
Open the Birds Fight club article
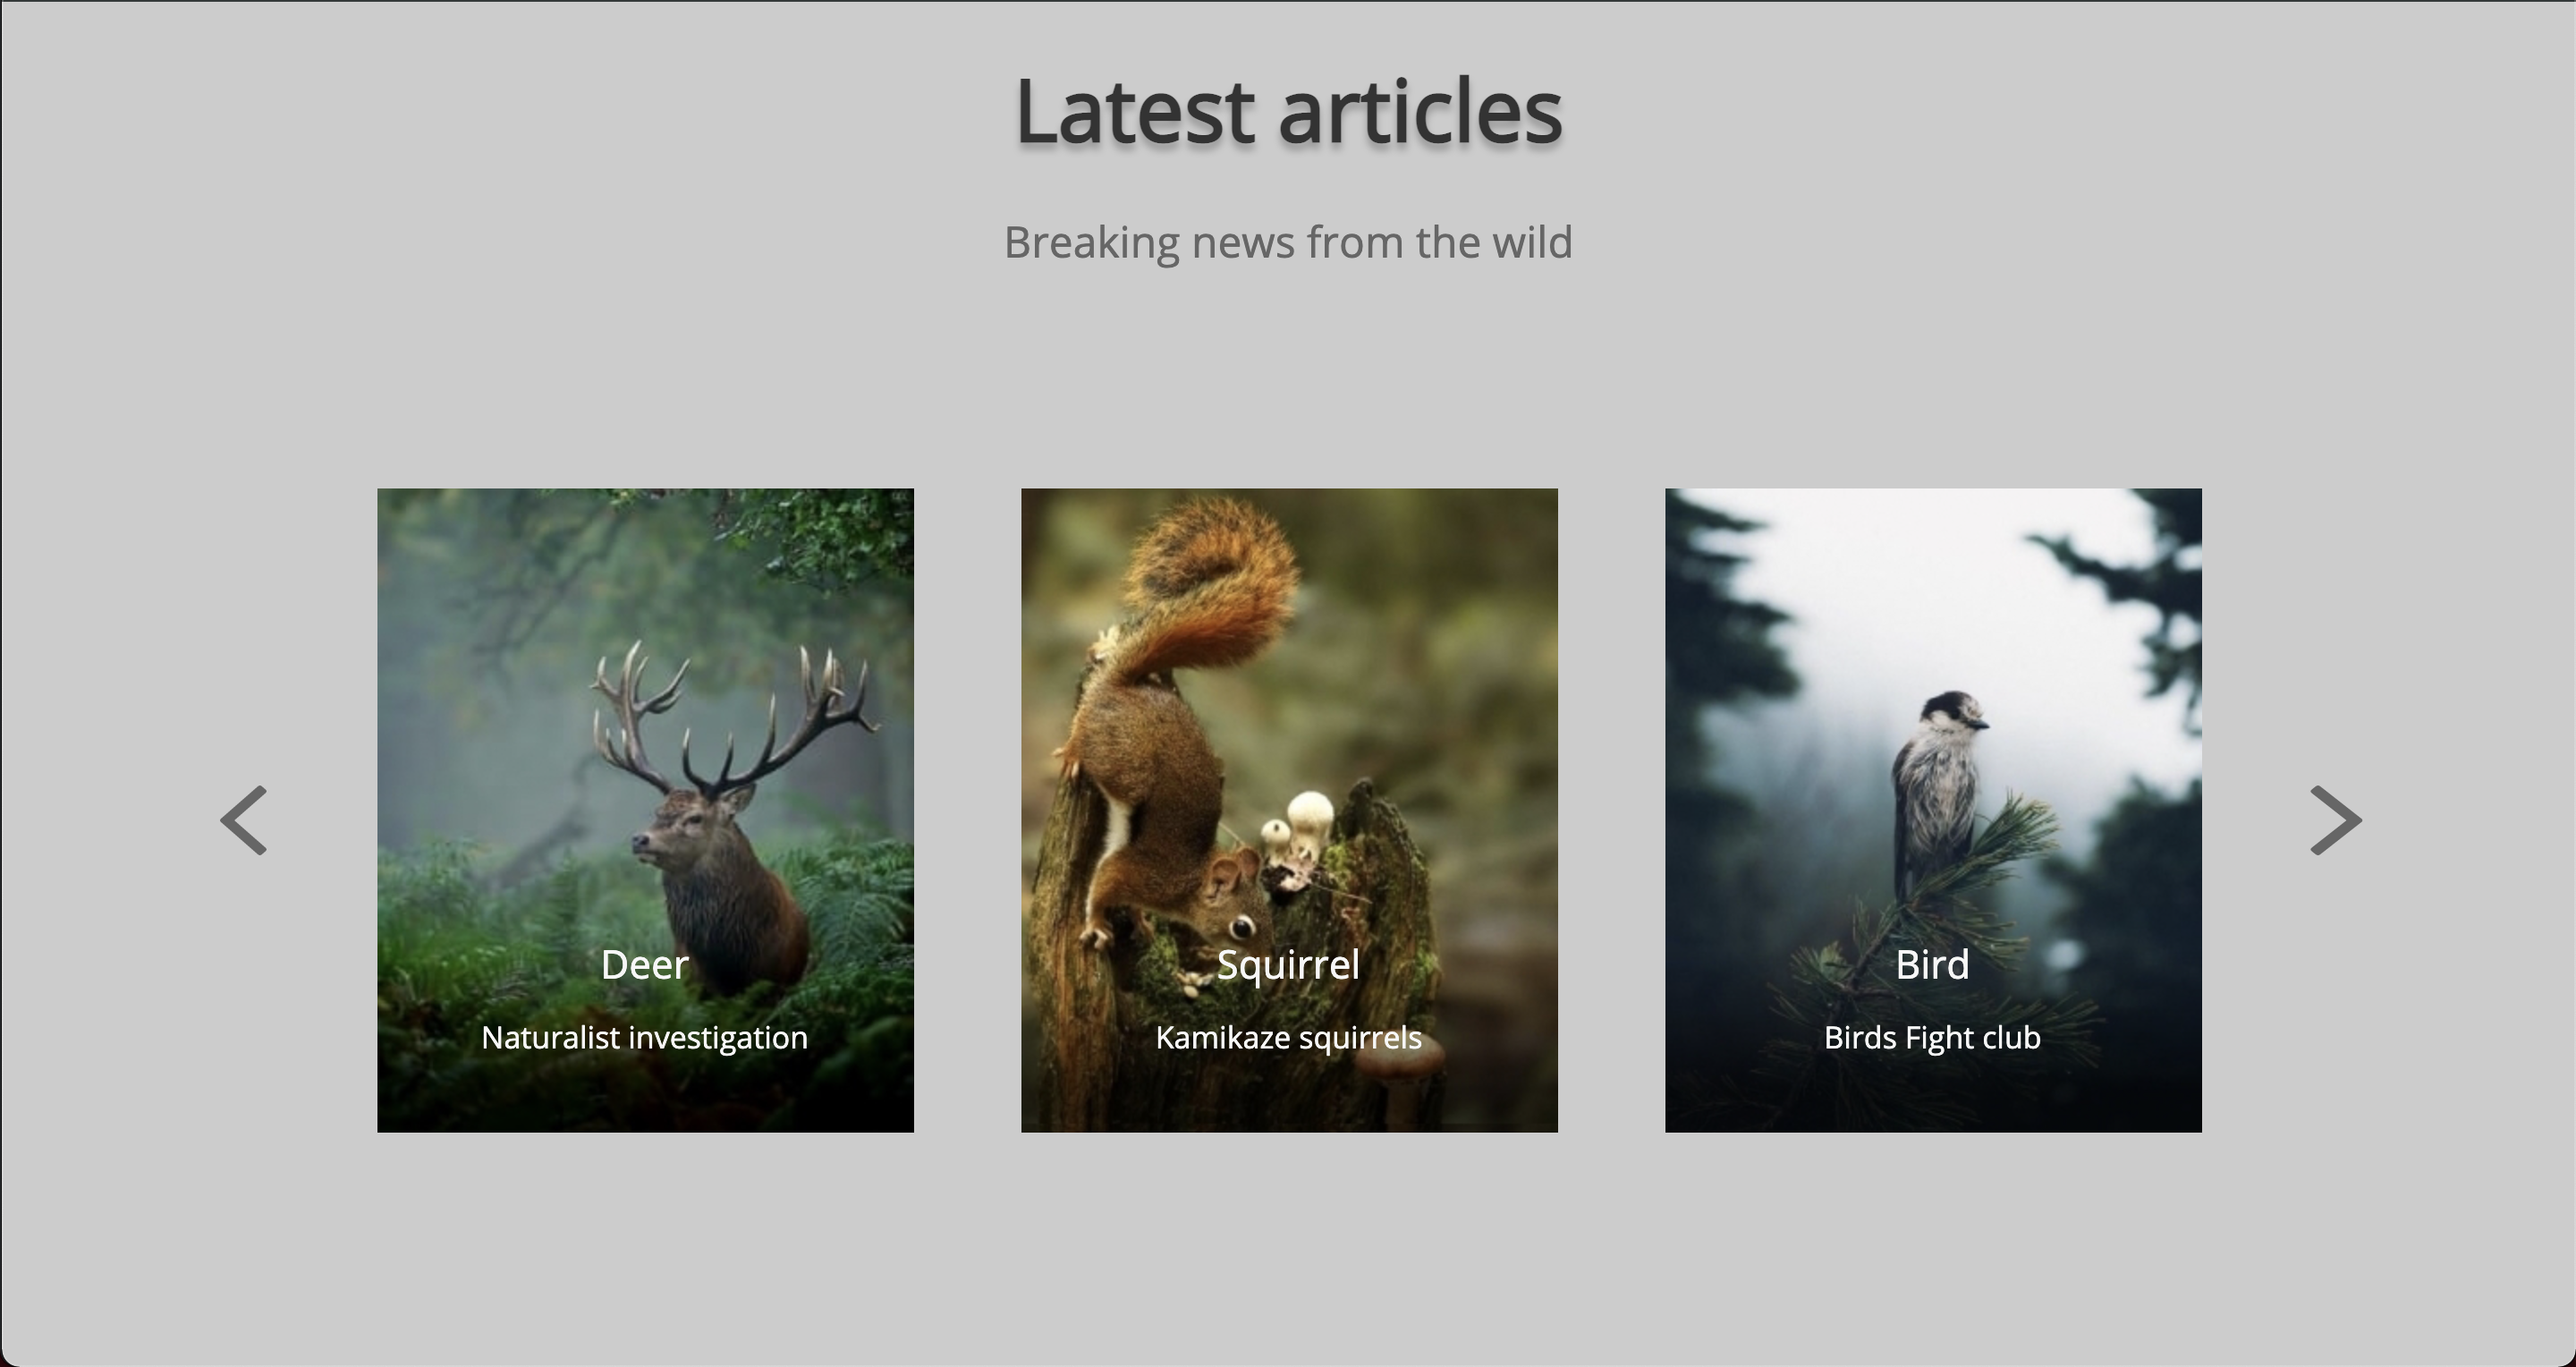(1932, 1037)
